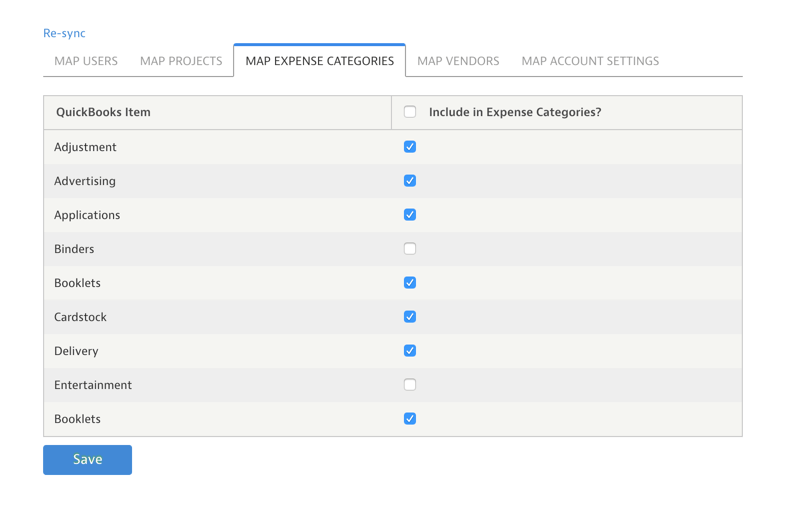Image resolution: width=785 pixels, height=517 pixels.
Task: Uncheck the Booklets checkbox below Entertainment
Action: [410, 419]
